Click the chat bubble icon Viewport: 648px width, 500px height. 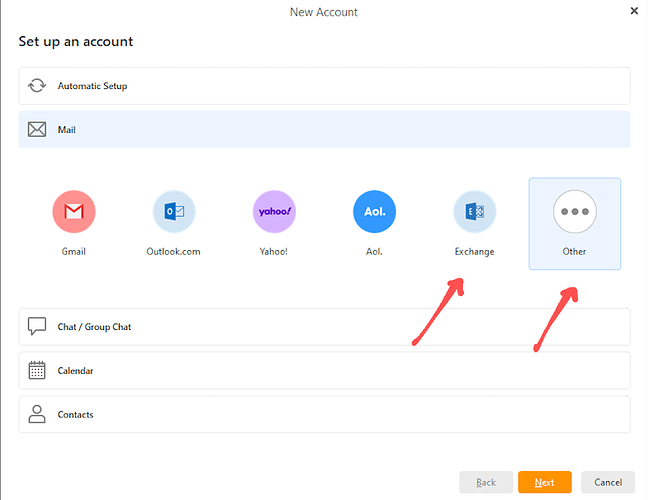[x=37, y=326]
